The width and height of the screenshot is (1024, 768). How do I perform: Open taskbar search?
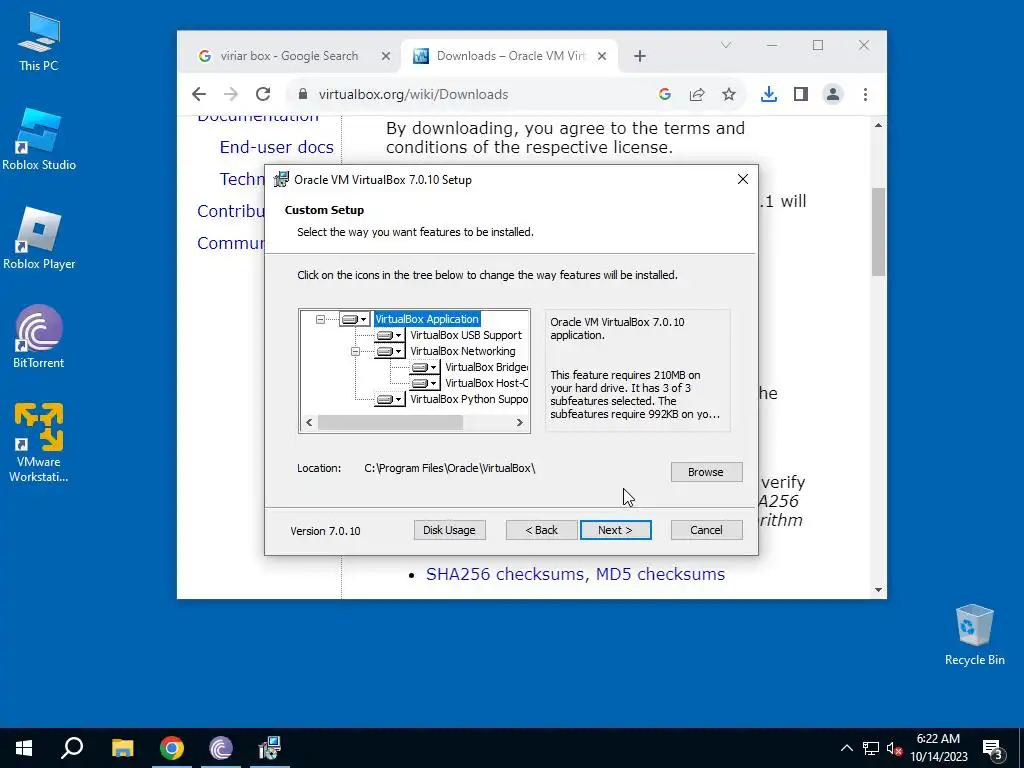(x=72, y=748)
